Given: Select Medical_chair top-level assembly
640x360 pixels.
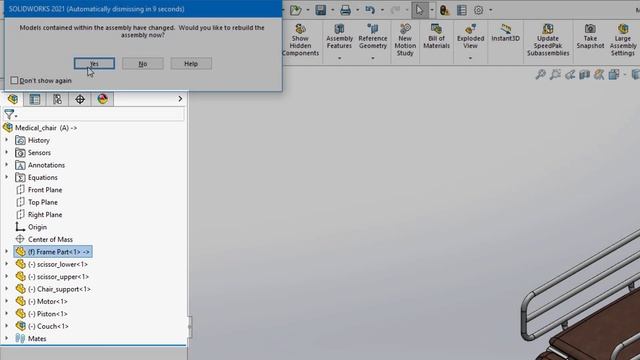Looking at the screenshot, I should [x=41, y=128].
